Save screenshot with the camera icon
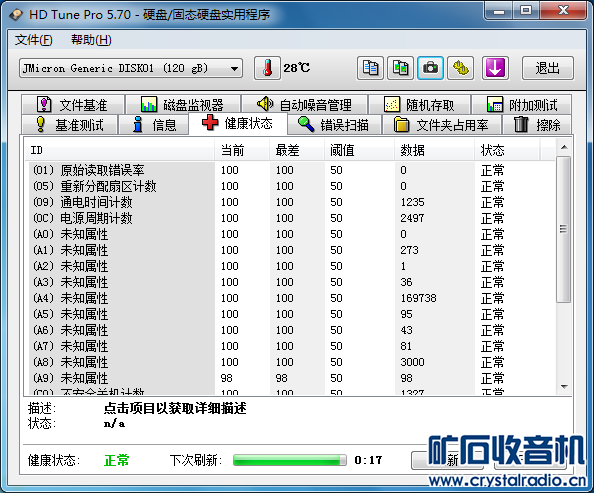Image resolution: width=594 pixels, height=493 pixels. 430,68
